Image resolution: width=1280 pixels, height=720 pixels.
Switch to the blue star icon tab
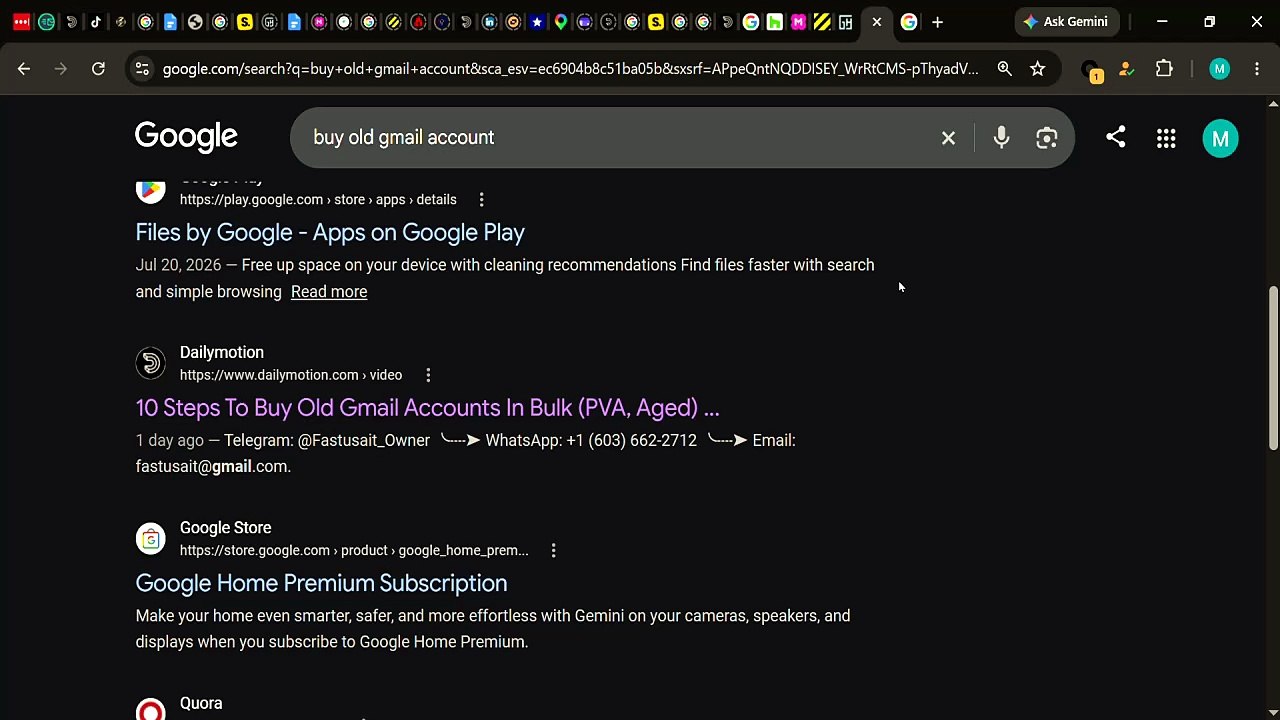pos(537,22)
